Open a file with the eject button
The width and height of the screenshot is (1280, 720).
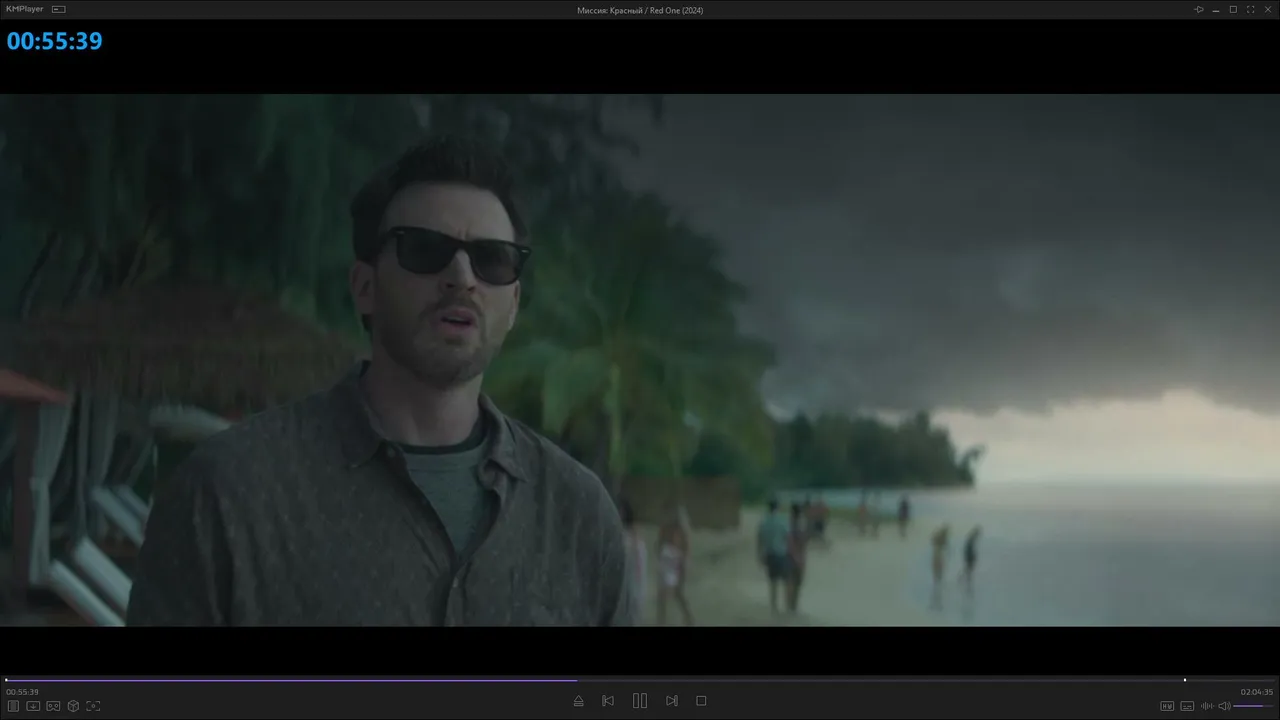(x=578, y=701)
